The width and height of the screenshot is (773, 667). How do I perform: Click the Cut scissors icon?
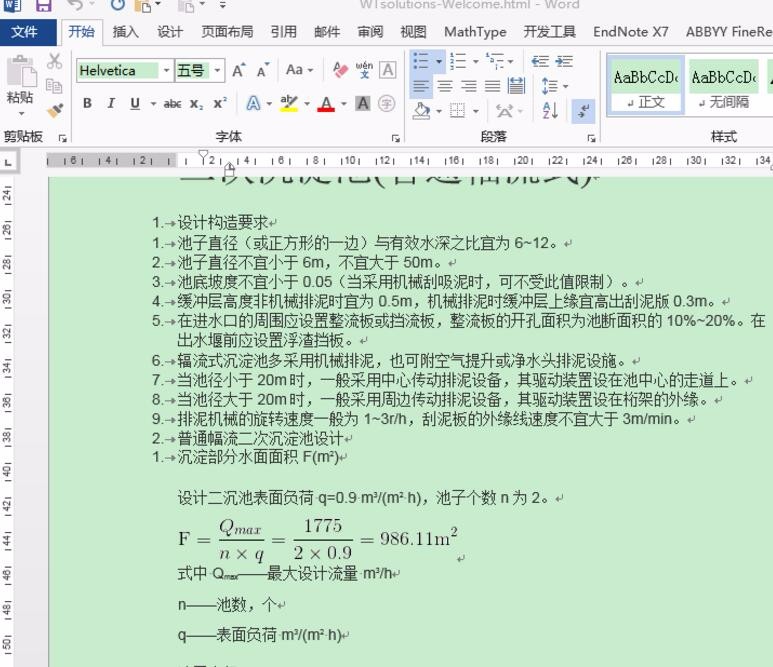[x=54, y=62]
